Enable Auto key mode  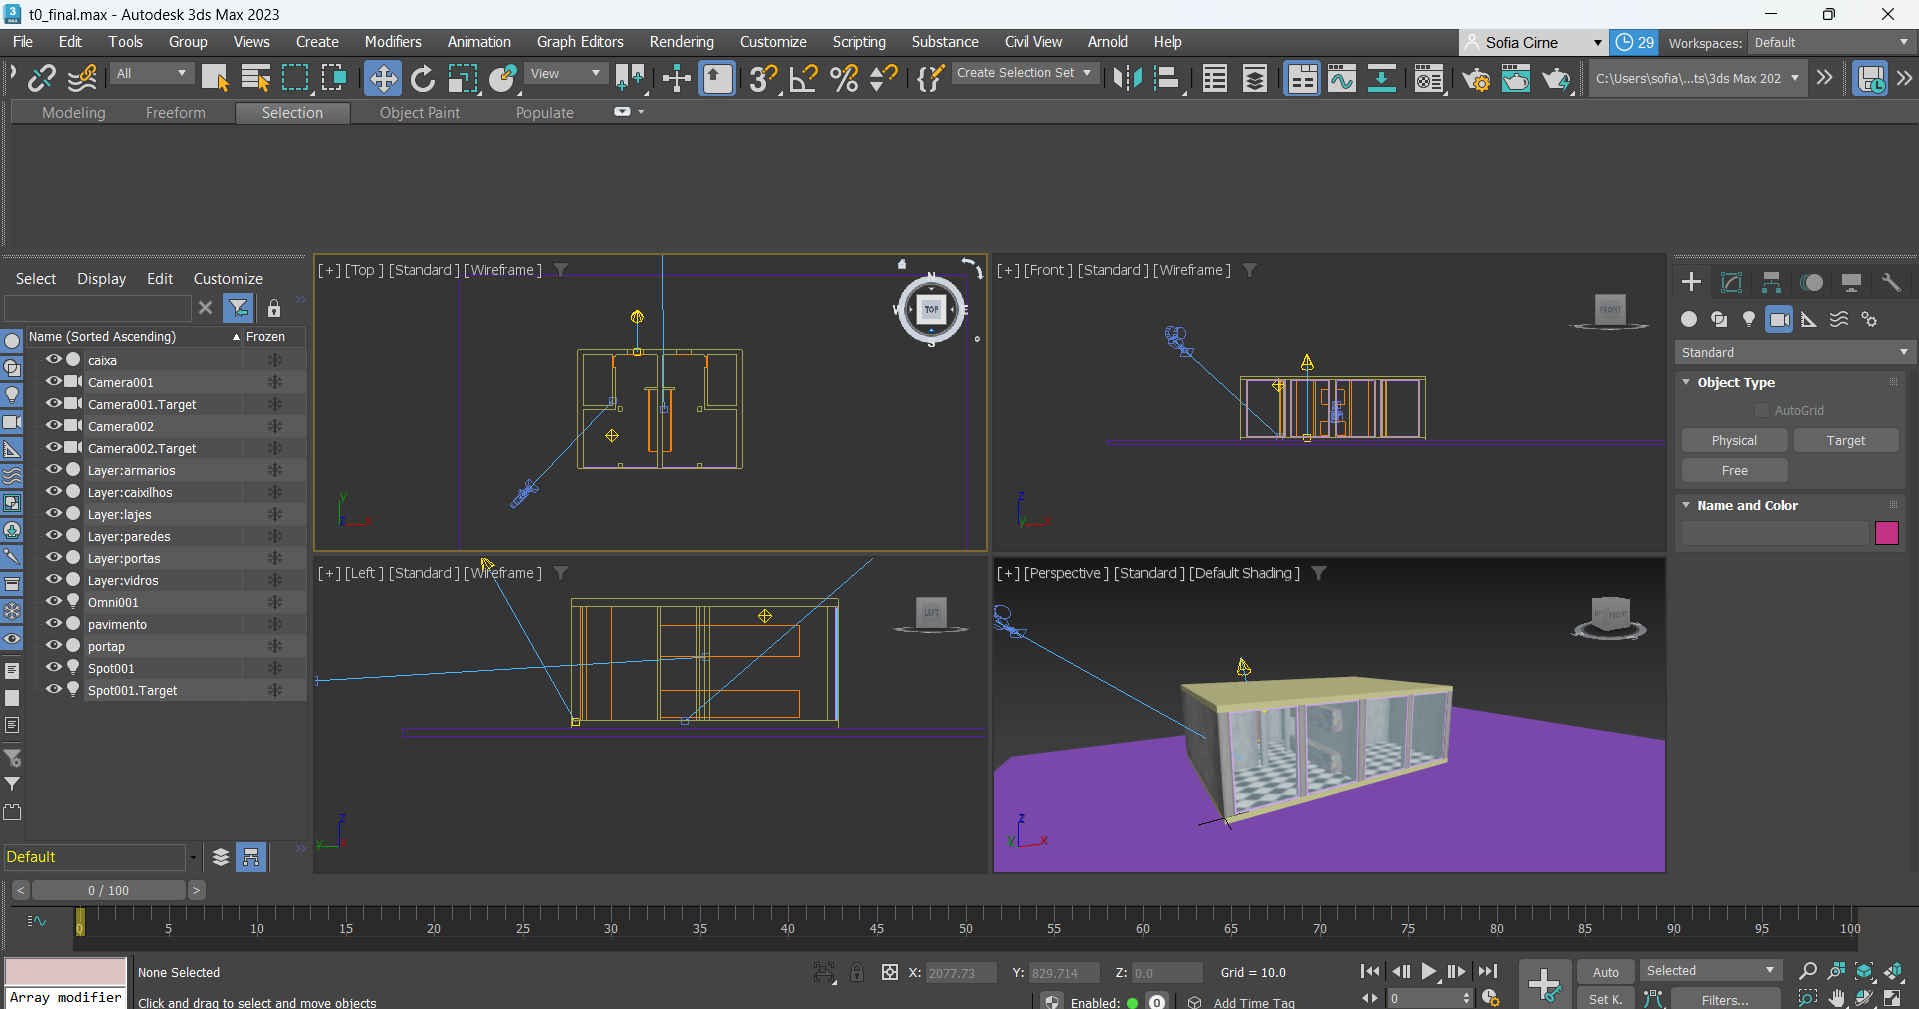tap(1605, 972)
